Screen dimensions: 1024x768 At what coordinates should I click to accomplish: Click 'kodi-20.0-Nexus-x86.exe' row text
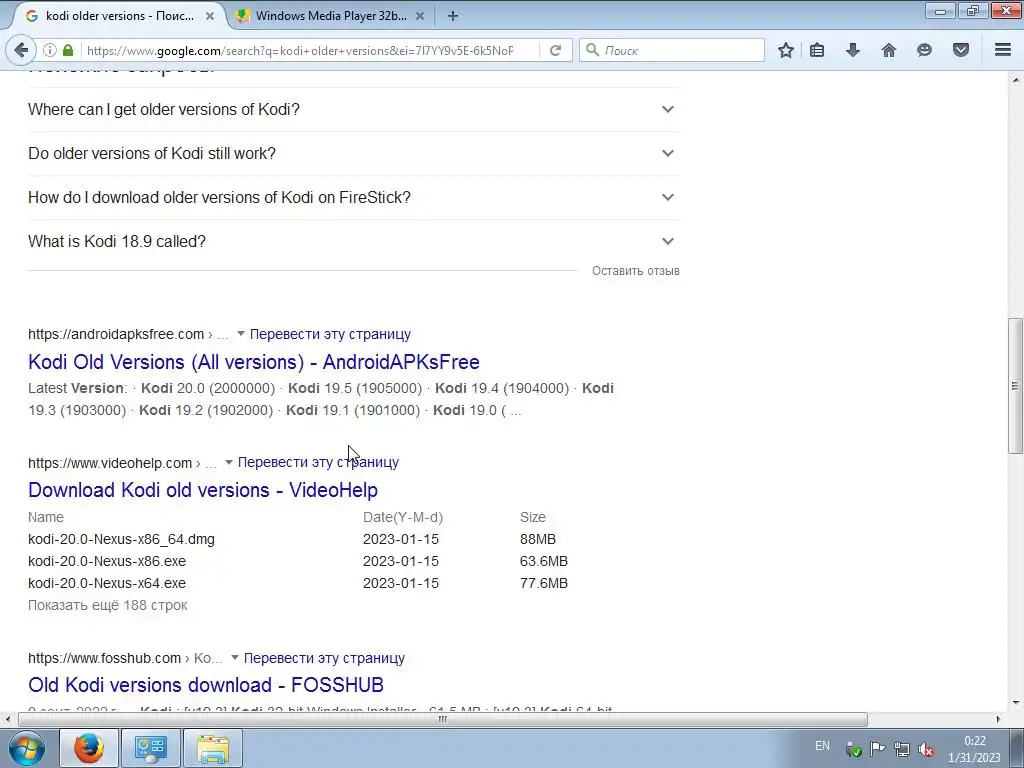point(107,562)
